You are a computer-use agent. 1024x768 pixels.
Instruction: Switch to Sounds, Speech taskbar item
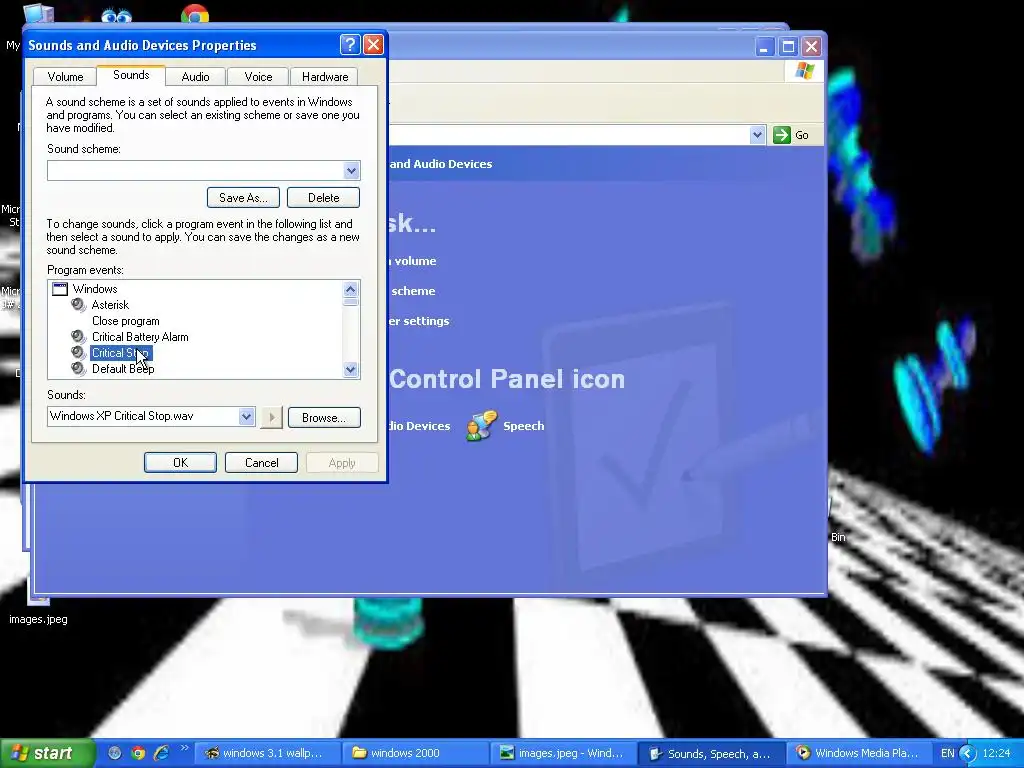pos(711,753)
